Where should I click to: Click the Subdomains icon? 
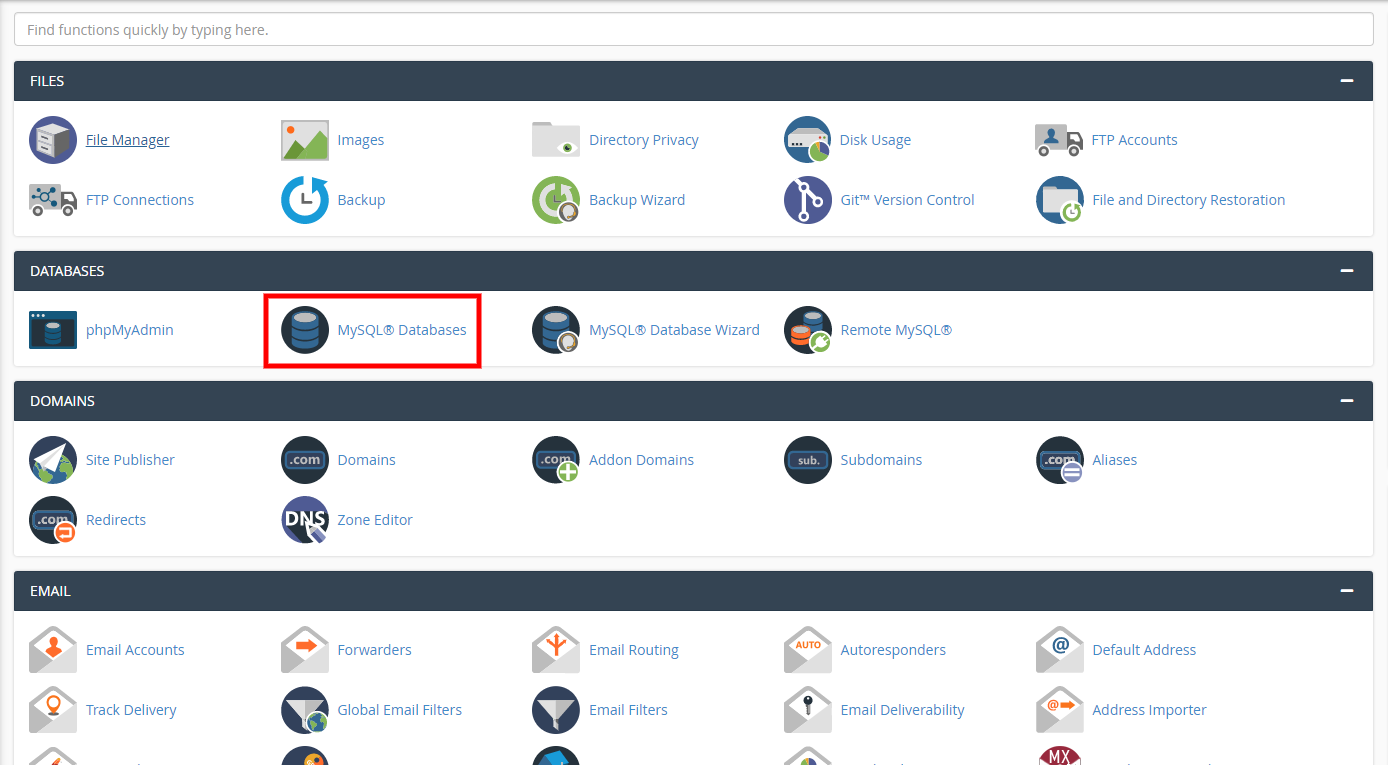click(x=808, y=460)
